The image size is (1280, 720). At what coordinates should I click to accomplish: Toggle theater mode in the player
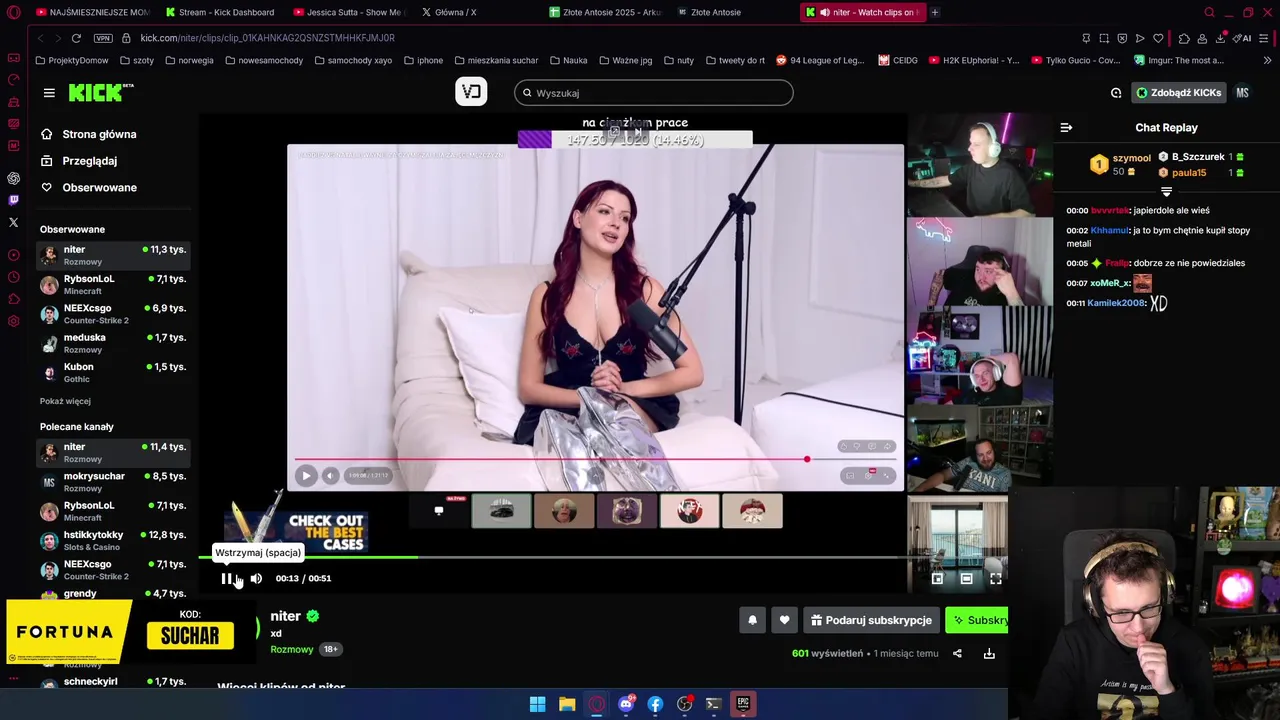pyautogui.click(x=966, y=578)
